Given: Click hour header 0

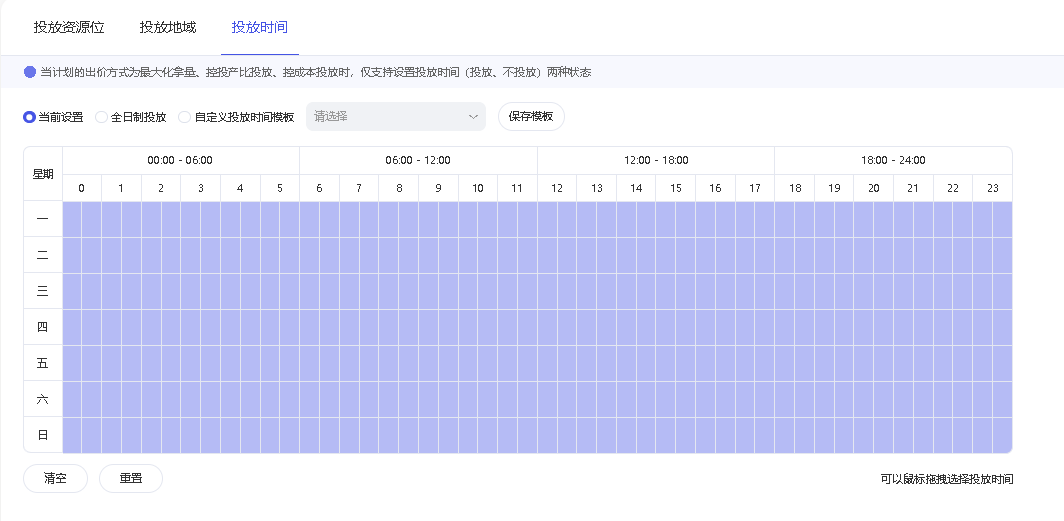Looking at the screenshot, I should coord(81,188).
